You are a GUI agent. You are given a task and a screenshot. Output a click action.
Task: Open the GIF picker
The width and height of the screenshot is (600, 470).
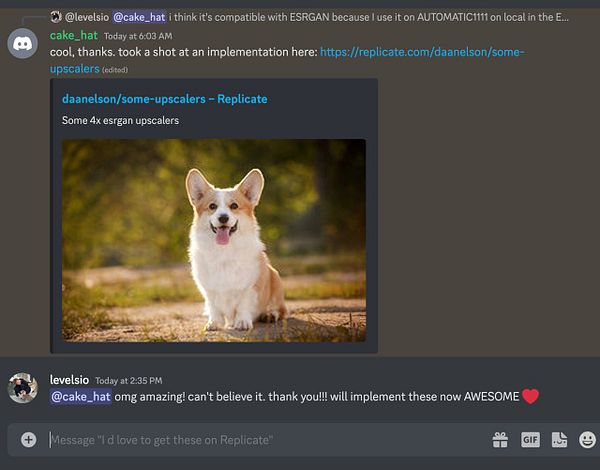tap(530, 440)
